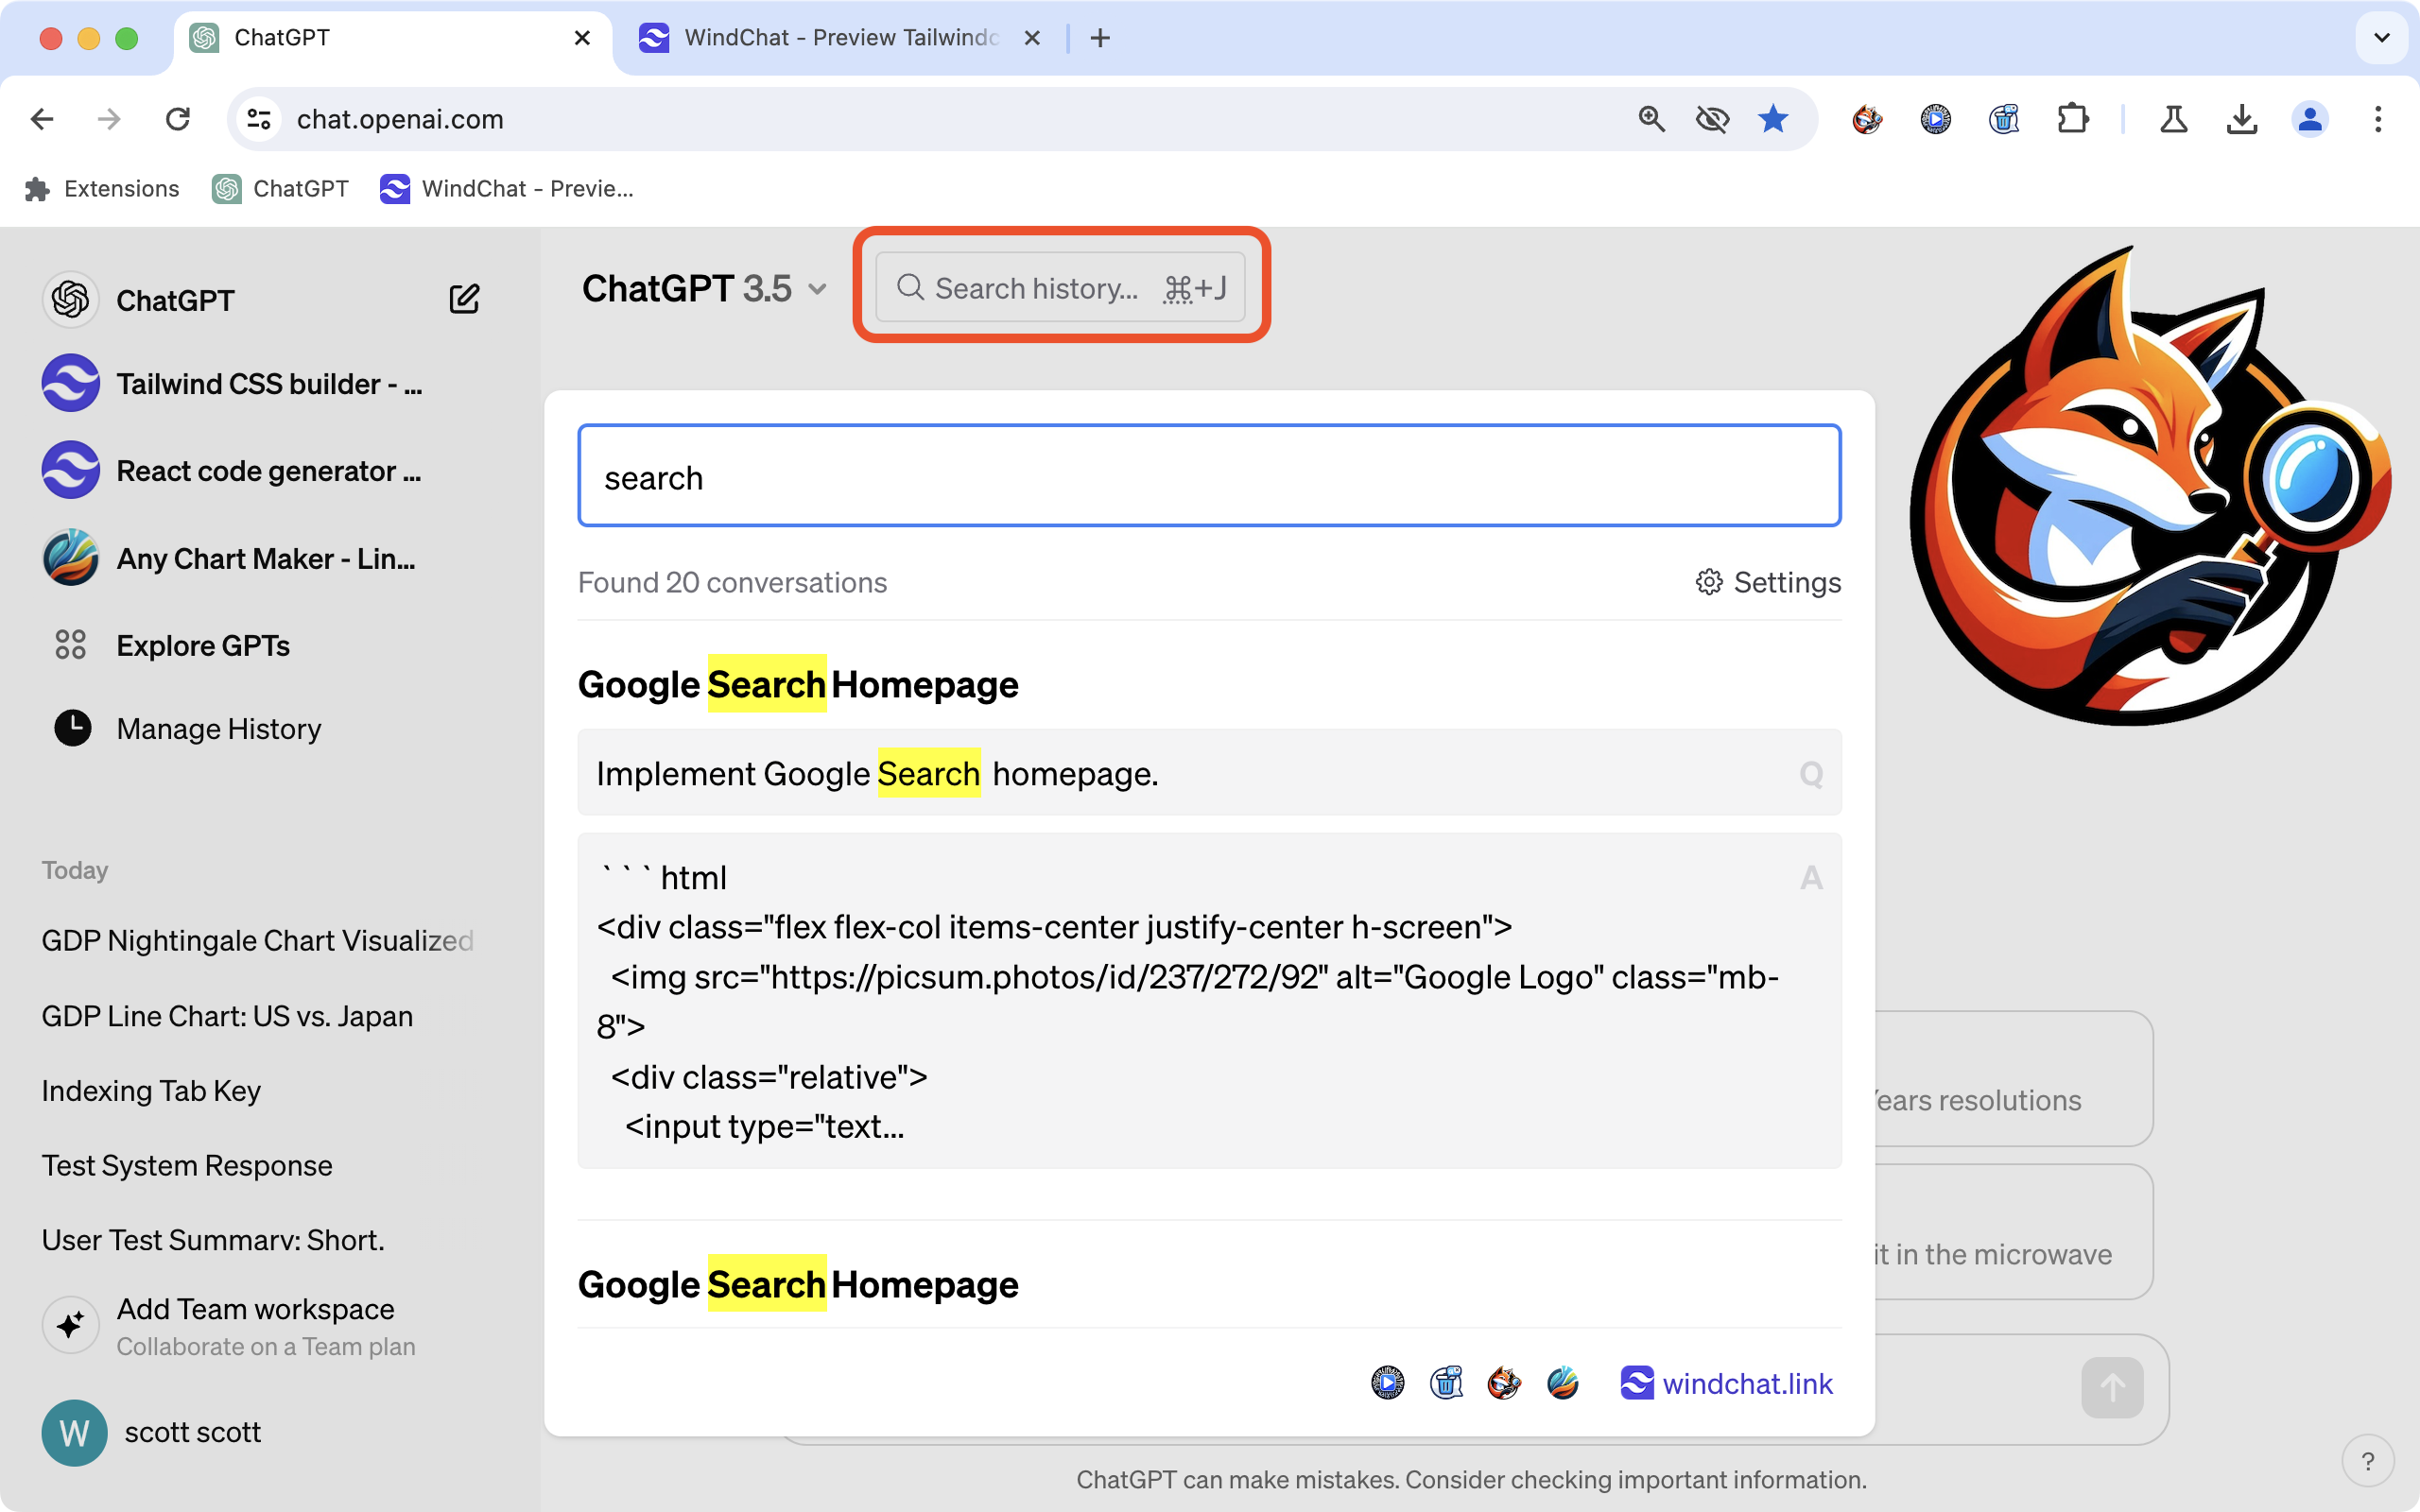This screenshot has width=2420, height=1512.
Task: Toggle the incognito eye icon in address bar
Action: 1713,118
